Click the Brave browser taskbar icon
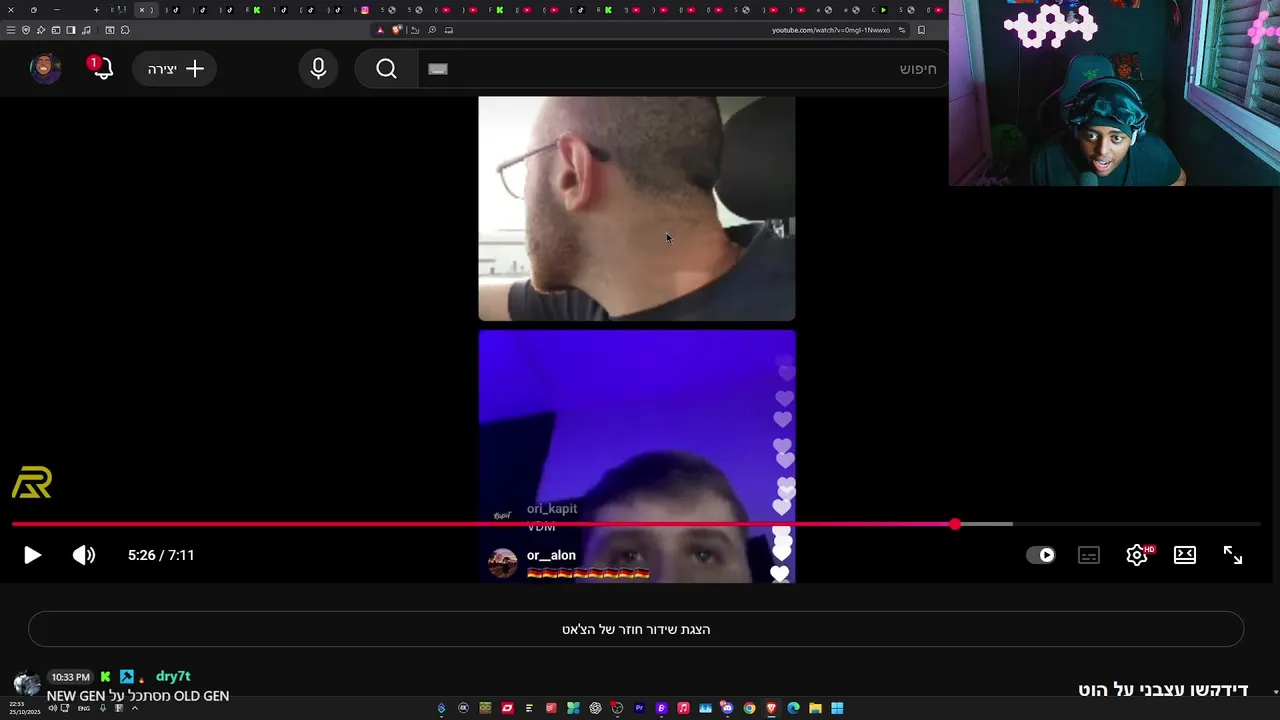 (x=771, y=708)
